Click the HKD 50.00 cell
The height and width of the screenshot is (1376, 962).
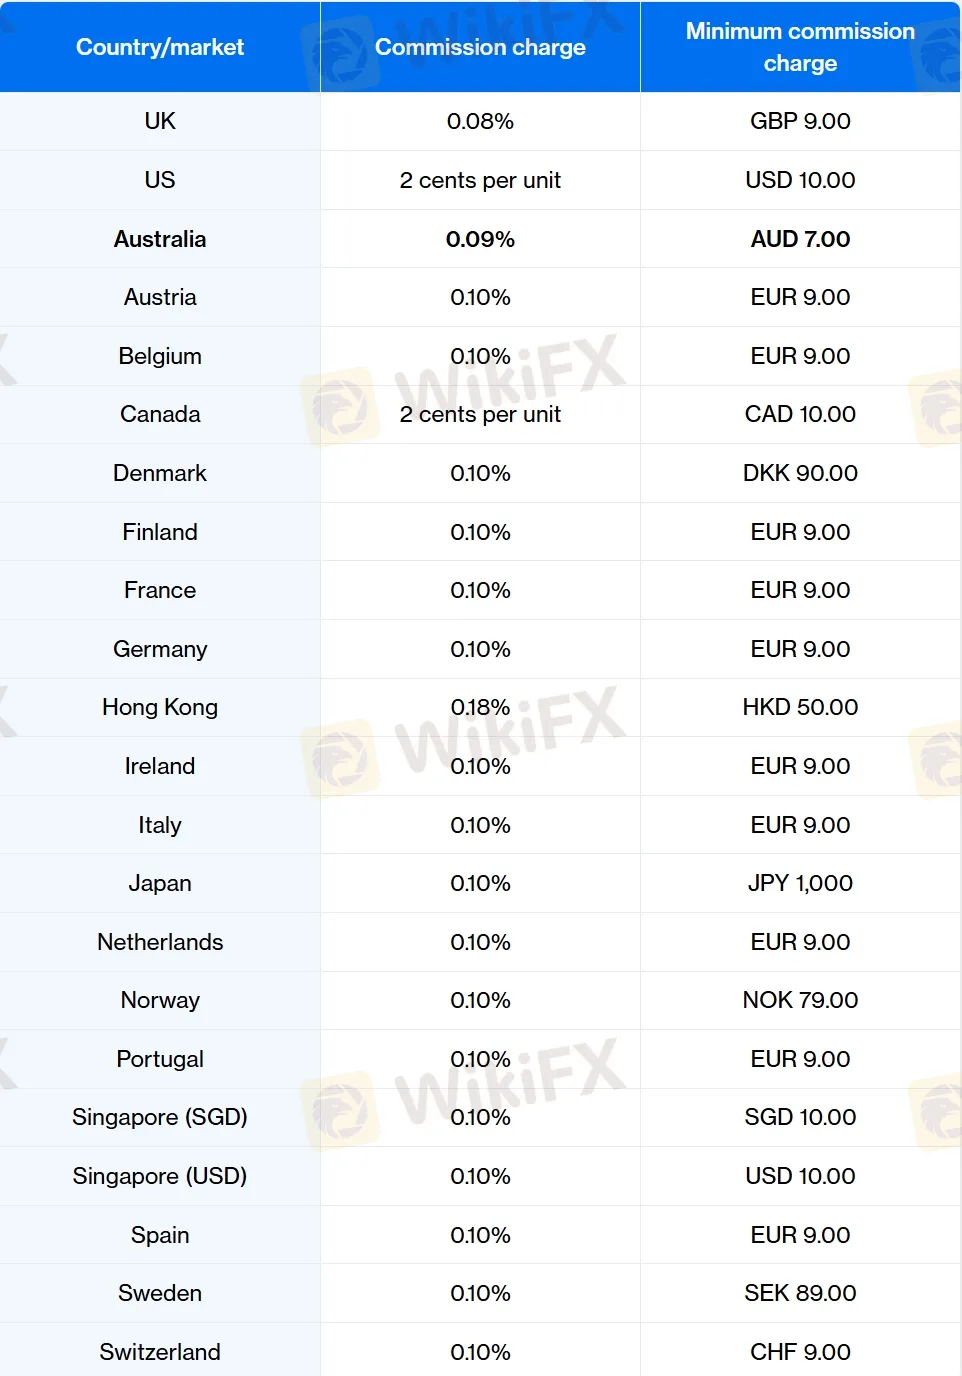(x=800, y=707)
